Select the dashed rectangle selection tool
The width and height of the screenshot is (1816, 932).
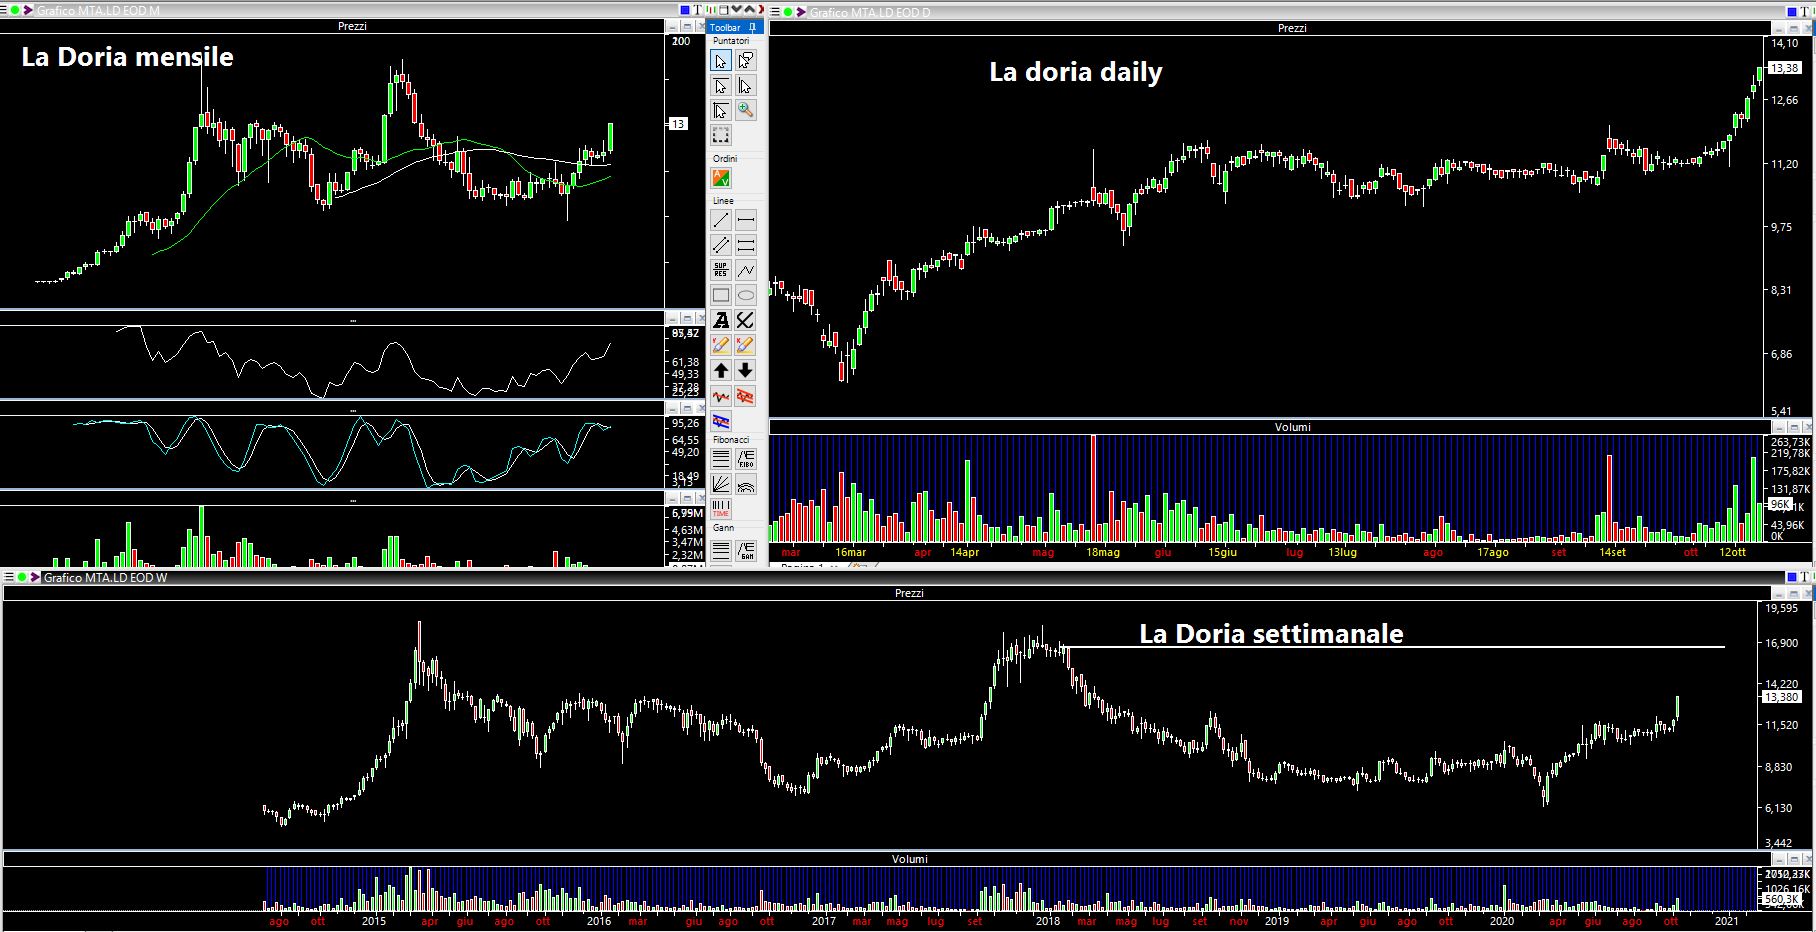click(x=721, y=135)
